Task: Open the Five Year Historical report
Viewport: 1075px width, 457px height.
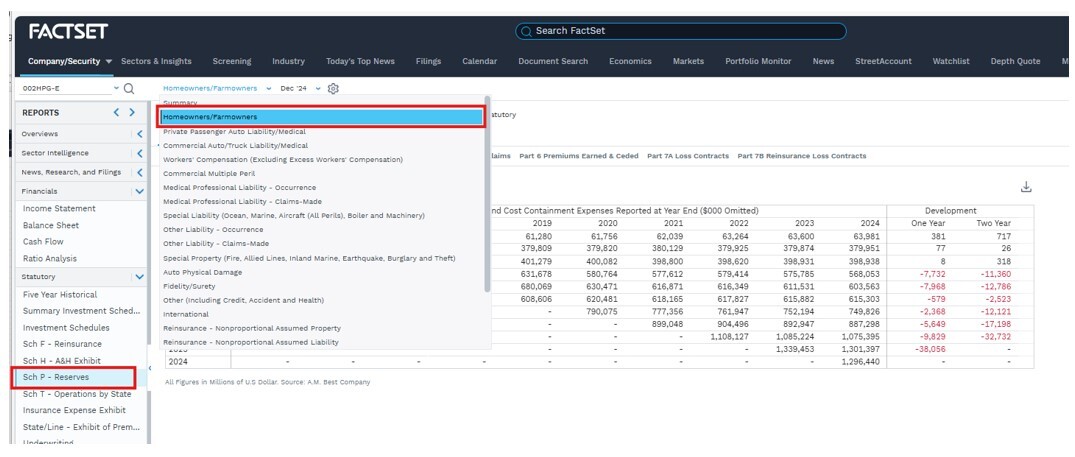Action: 60,295
